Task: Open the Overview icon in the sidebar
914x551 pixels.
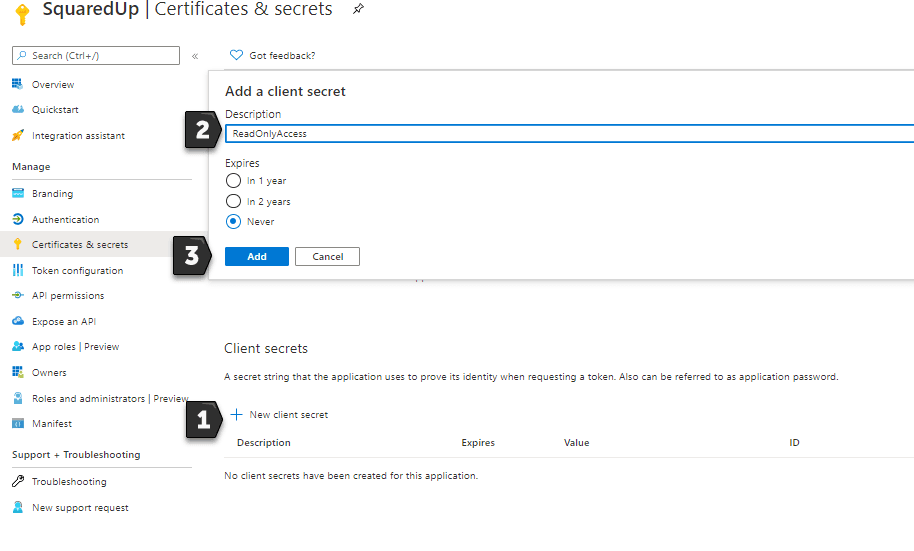Action: pos(17,84)
